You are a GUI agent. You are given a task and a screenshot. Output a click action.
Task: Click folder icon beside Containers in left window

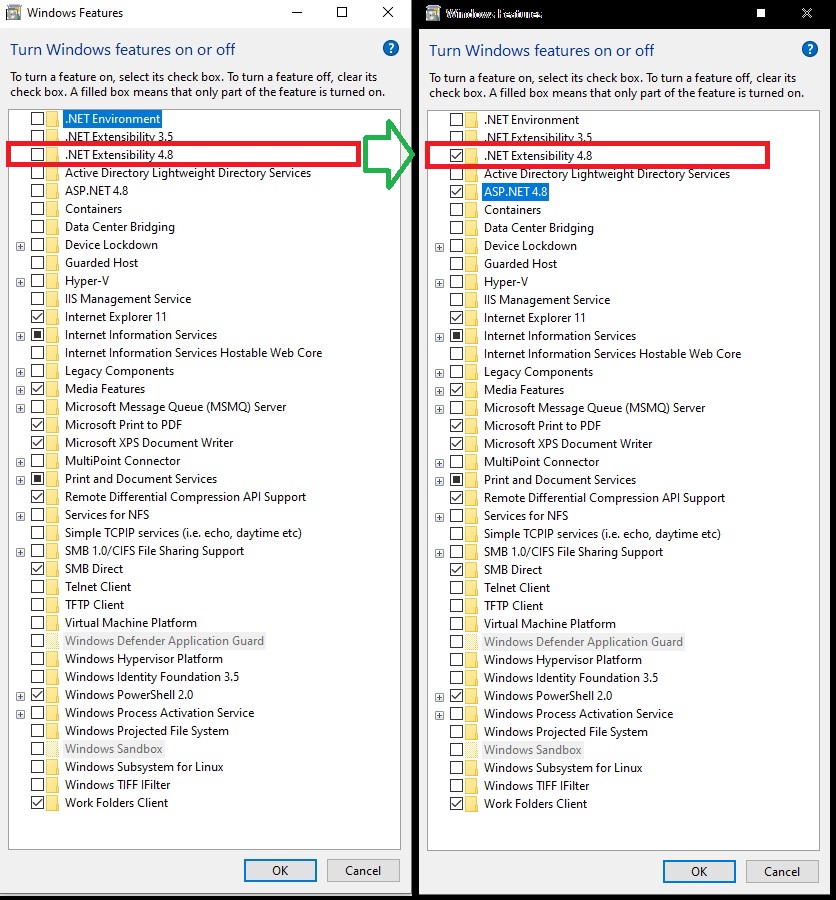coord(52,209)
